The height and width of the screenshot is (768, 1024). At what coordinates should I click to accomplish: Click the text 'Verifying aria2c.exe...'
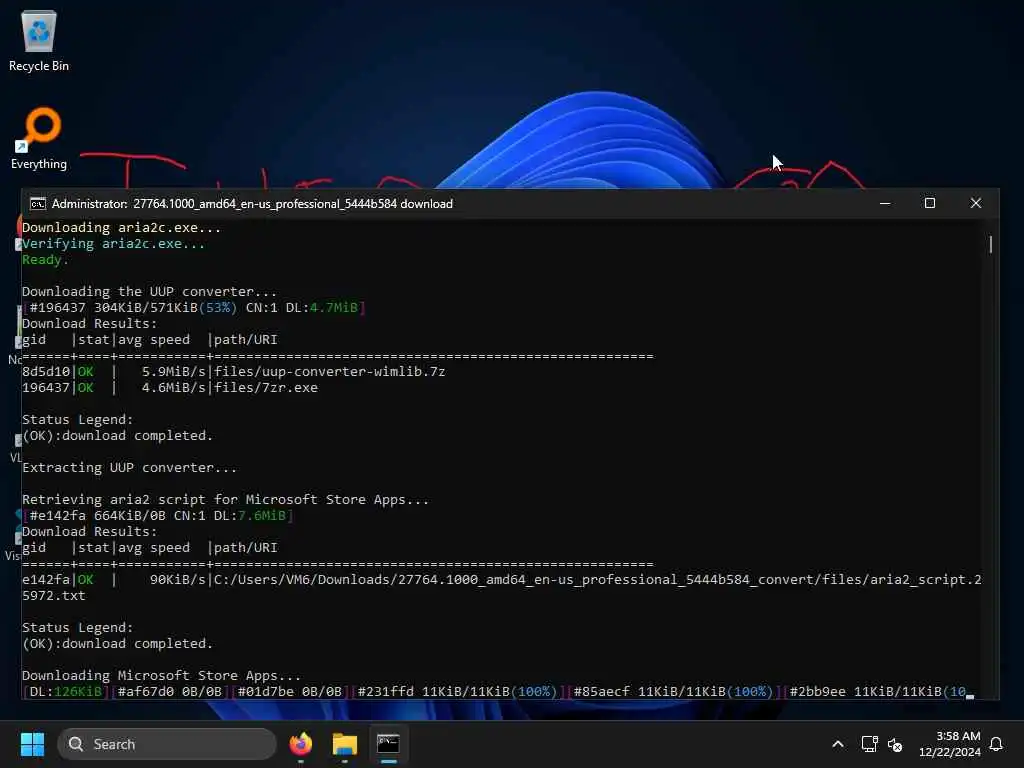click(x=114, y=244)
